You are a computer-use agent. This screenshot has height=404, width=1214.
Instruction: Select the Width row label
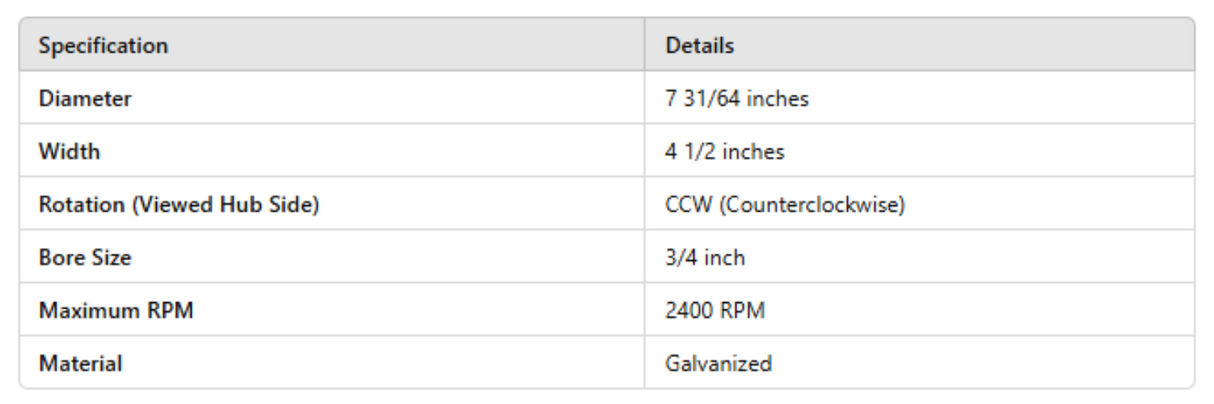tap(69, 152)
